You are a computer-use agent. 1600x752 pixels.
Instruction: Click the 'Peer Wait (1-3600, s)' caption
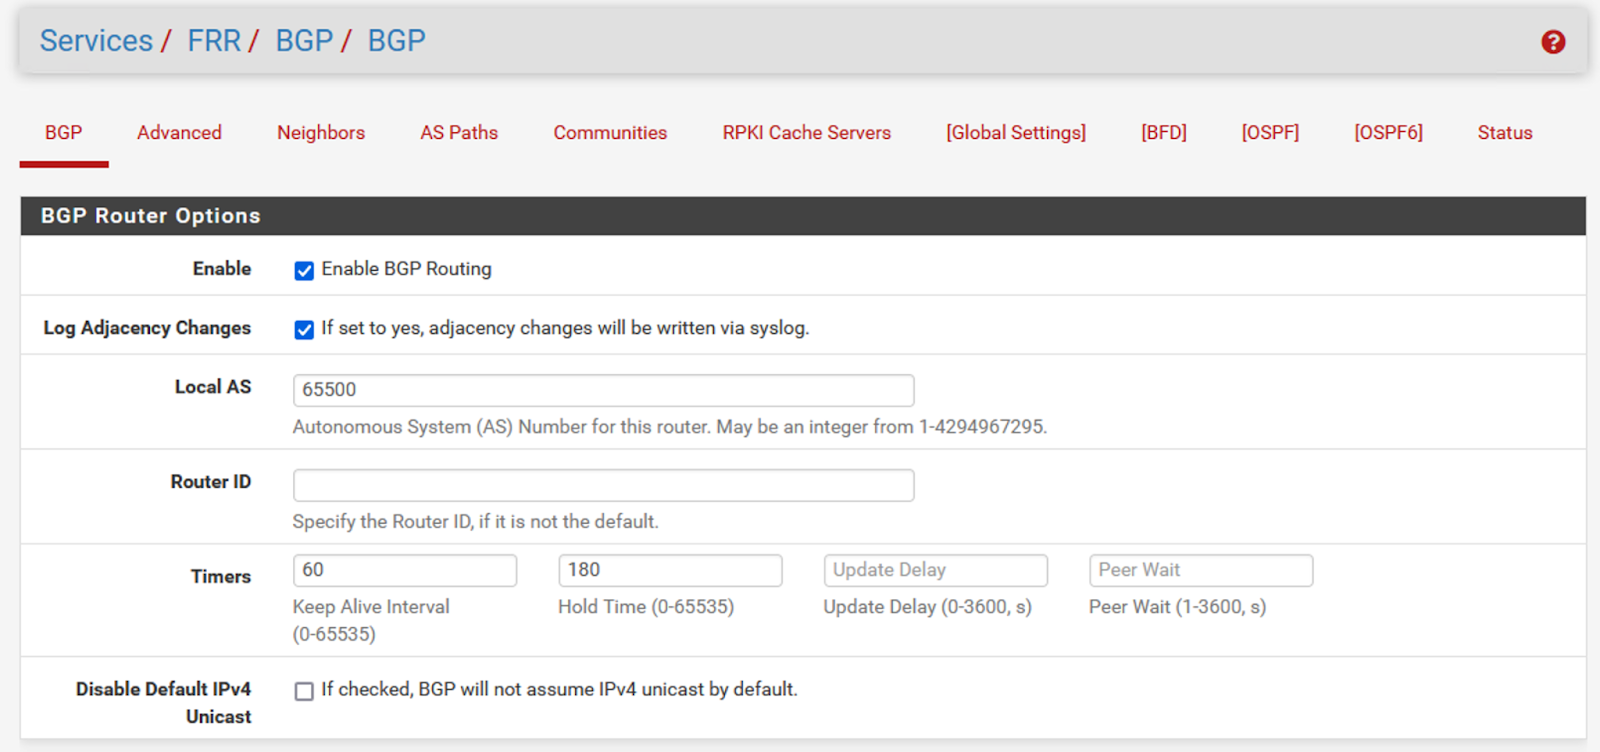click(1178, 607)
